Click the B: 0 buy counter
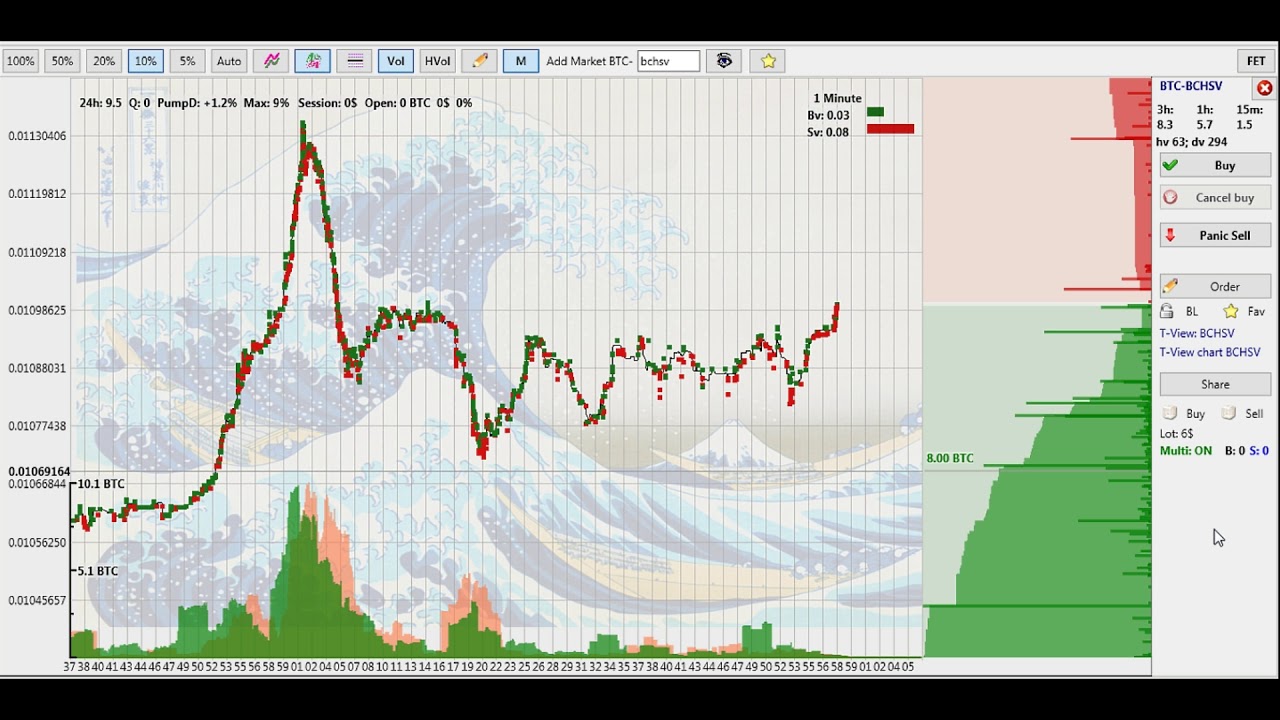Image resolution: width=1280 pixels, height=720 pixels. 1235,451
